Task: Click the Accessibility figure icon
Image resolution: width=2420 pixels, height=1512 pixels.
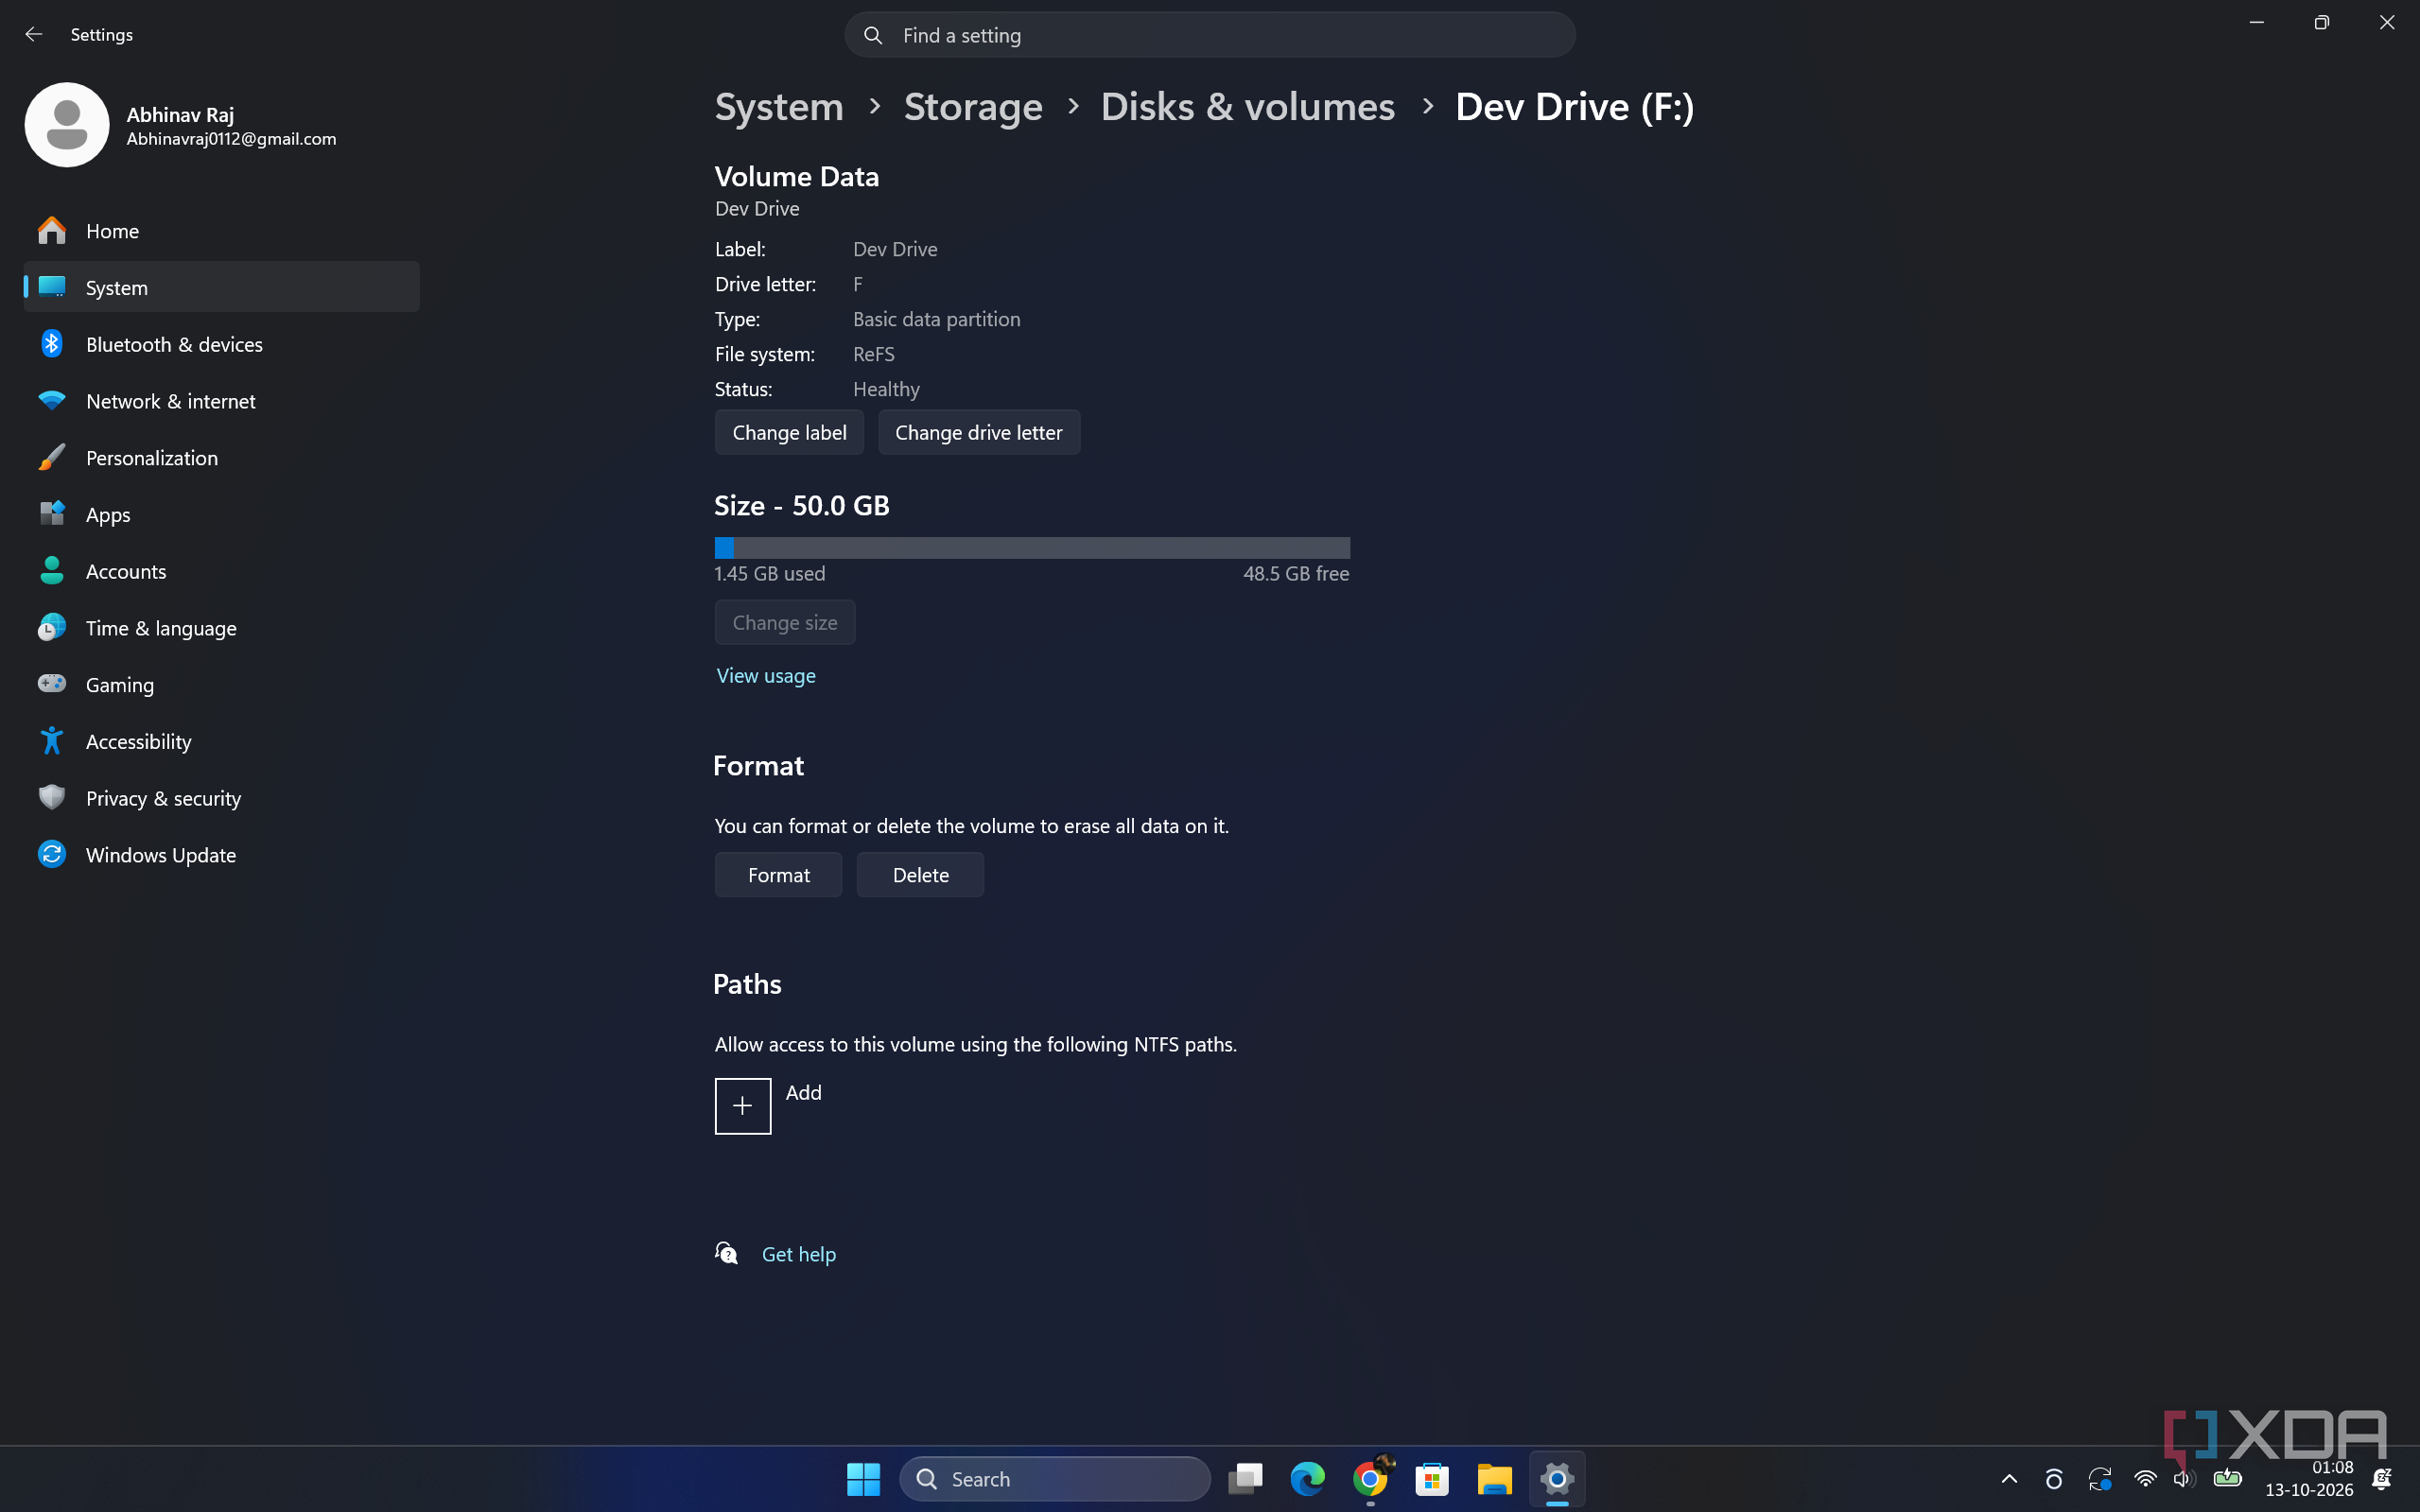Action: pos(52,741)
